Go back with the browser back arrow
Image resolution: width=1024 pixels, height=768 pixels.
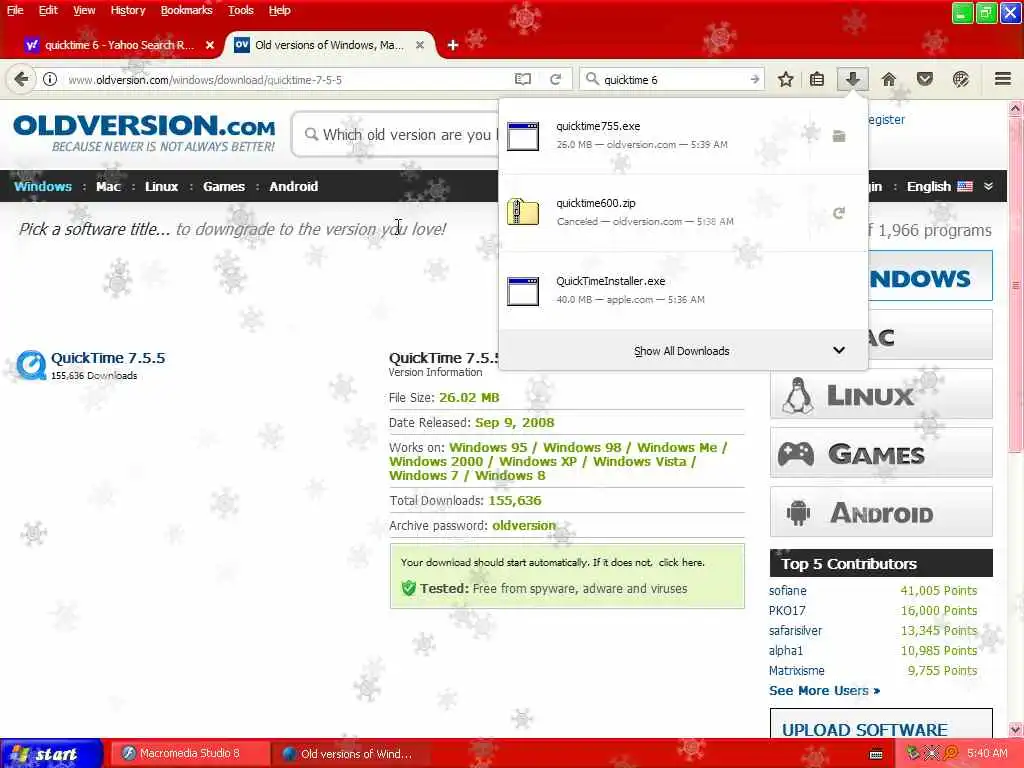click(x=21, y=80)
